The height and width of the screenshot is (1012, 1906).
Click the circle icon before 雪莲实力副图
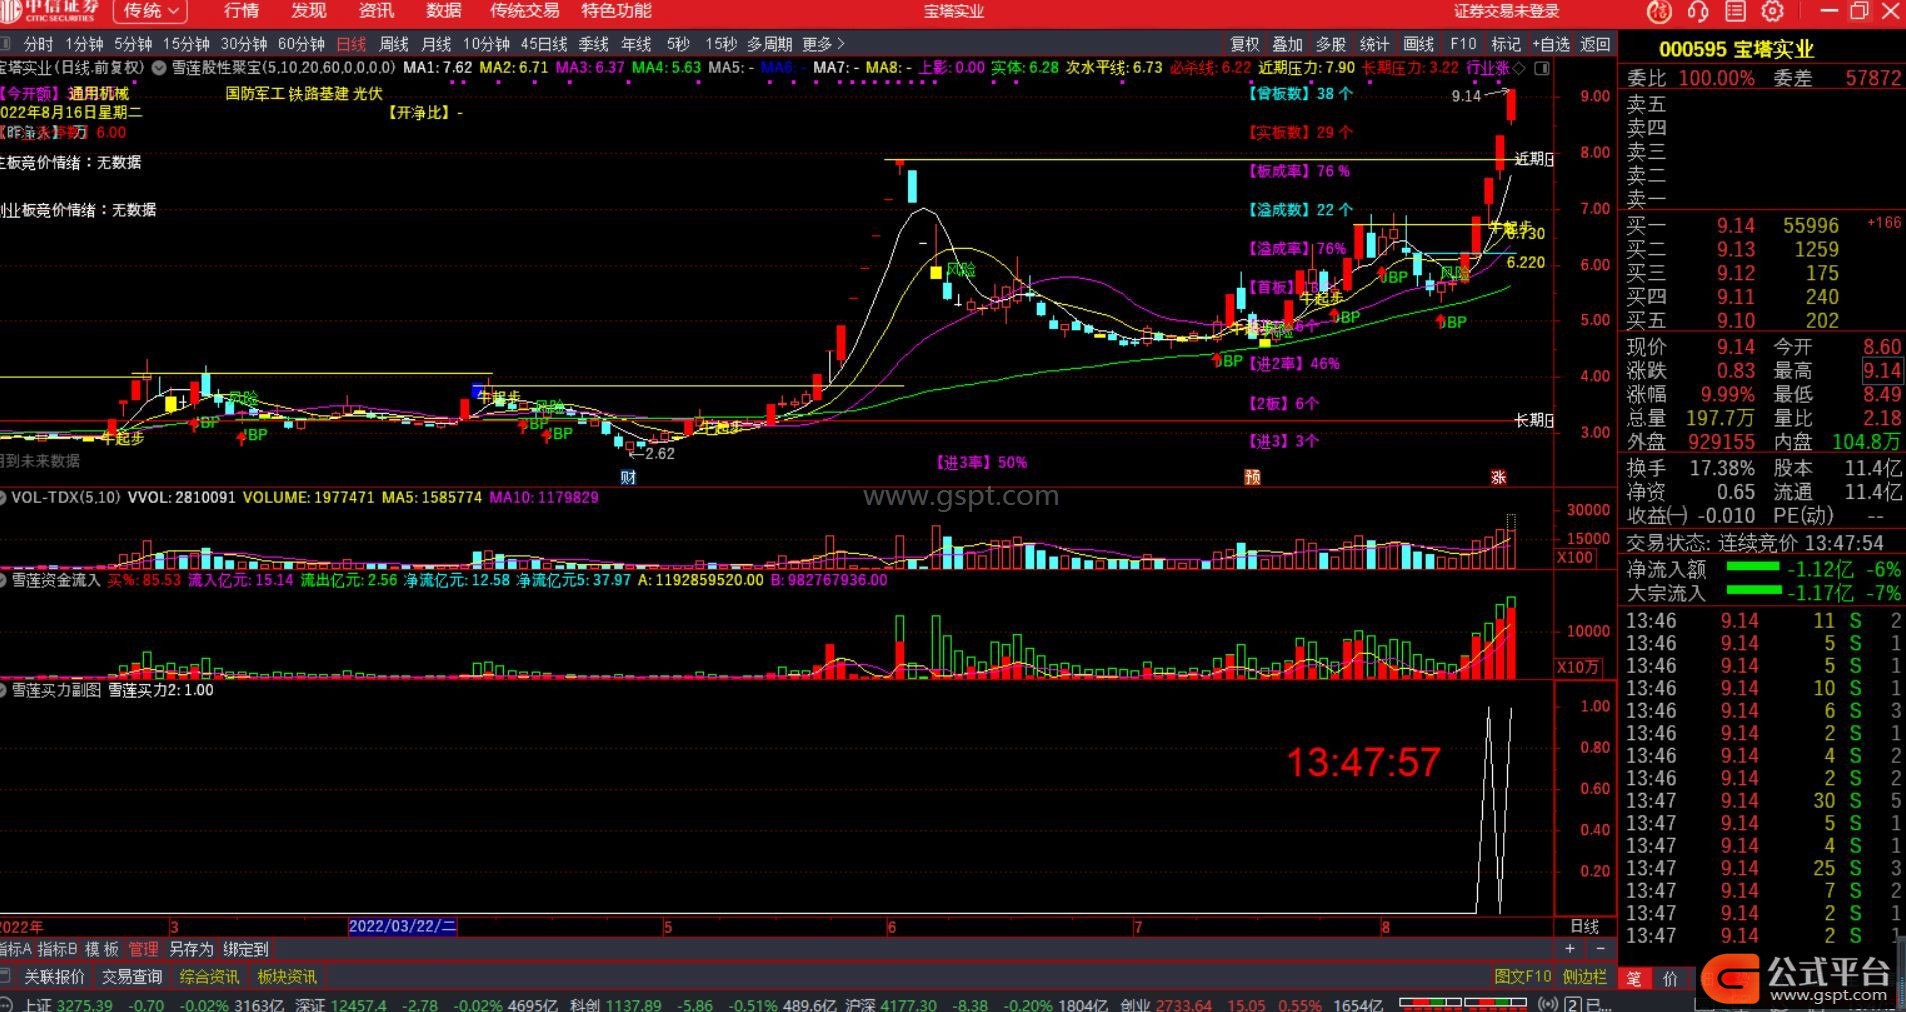[x=3, y=690]
